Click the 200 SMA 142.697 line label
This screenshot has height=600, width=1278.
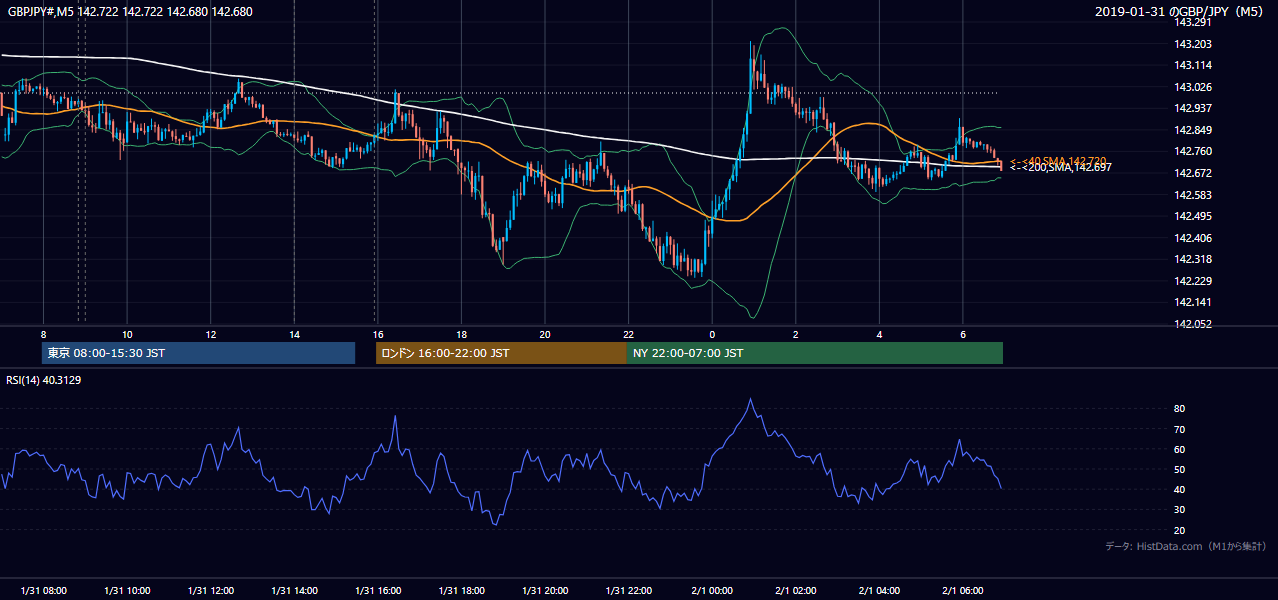point(1060,168)
